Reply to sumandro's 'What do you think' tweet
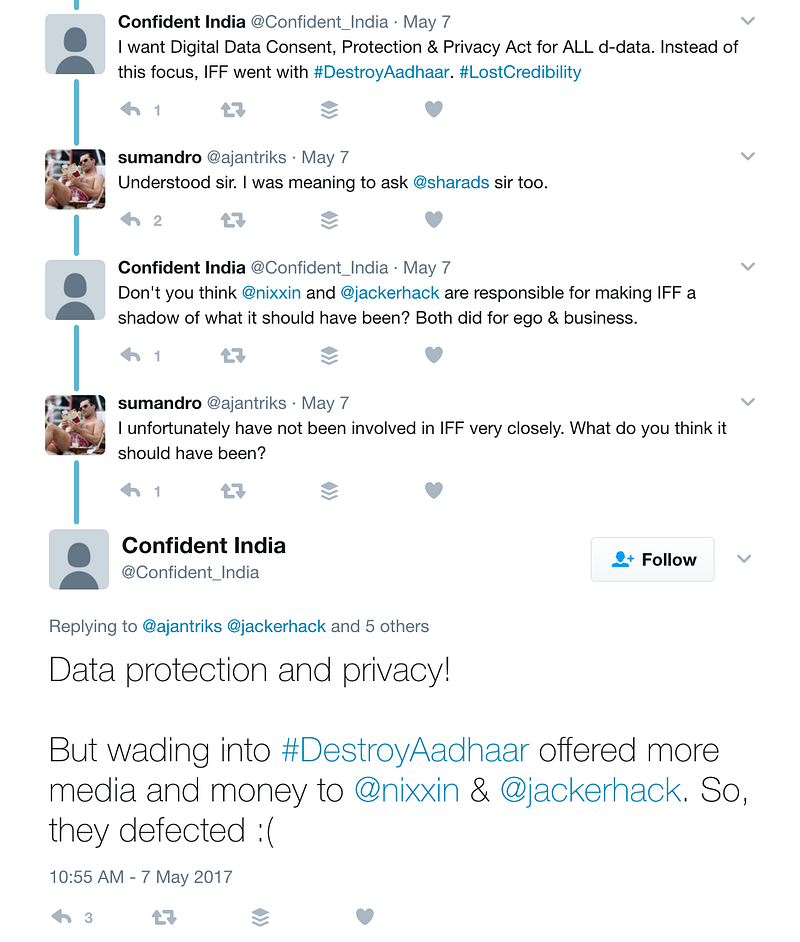800x942 pixels. coord(130,490)
